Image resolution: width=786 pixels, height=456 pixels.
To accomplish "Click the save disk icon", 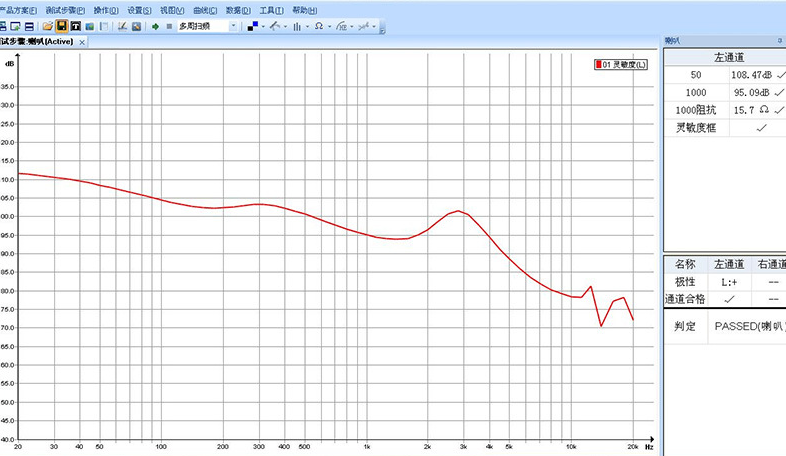I will coord(61,26).
